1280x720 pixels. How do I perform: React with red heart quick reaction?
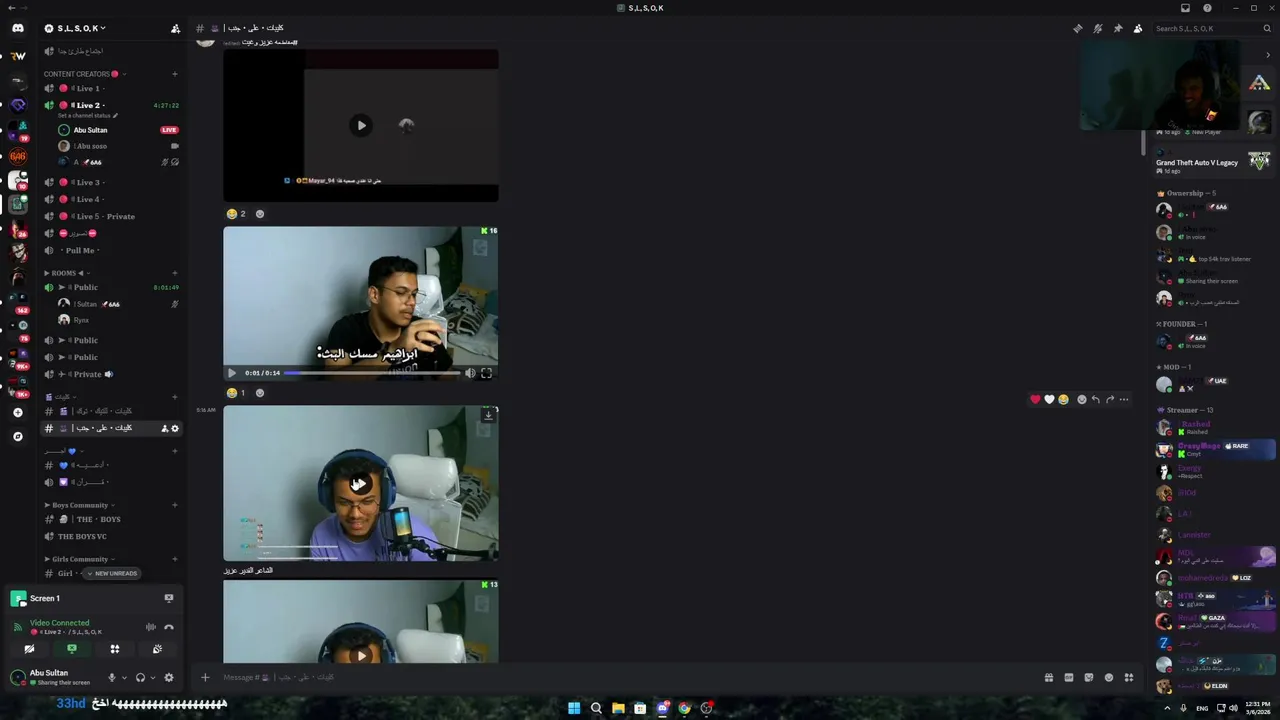(1035, 399)
